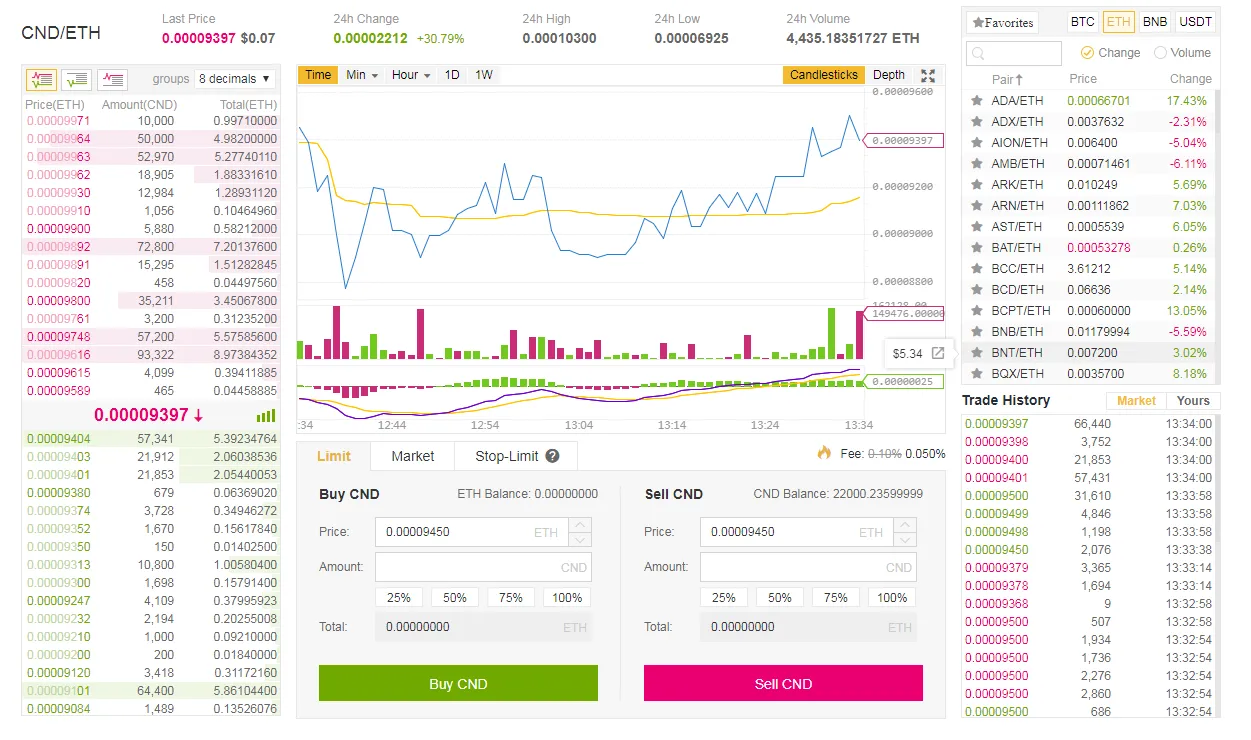The height and width of the screenshot is (740, 1251).
Task: Increase Sell CND price with up stepper
Action: 906,525
